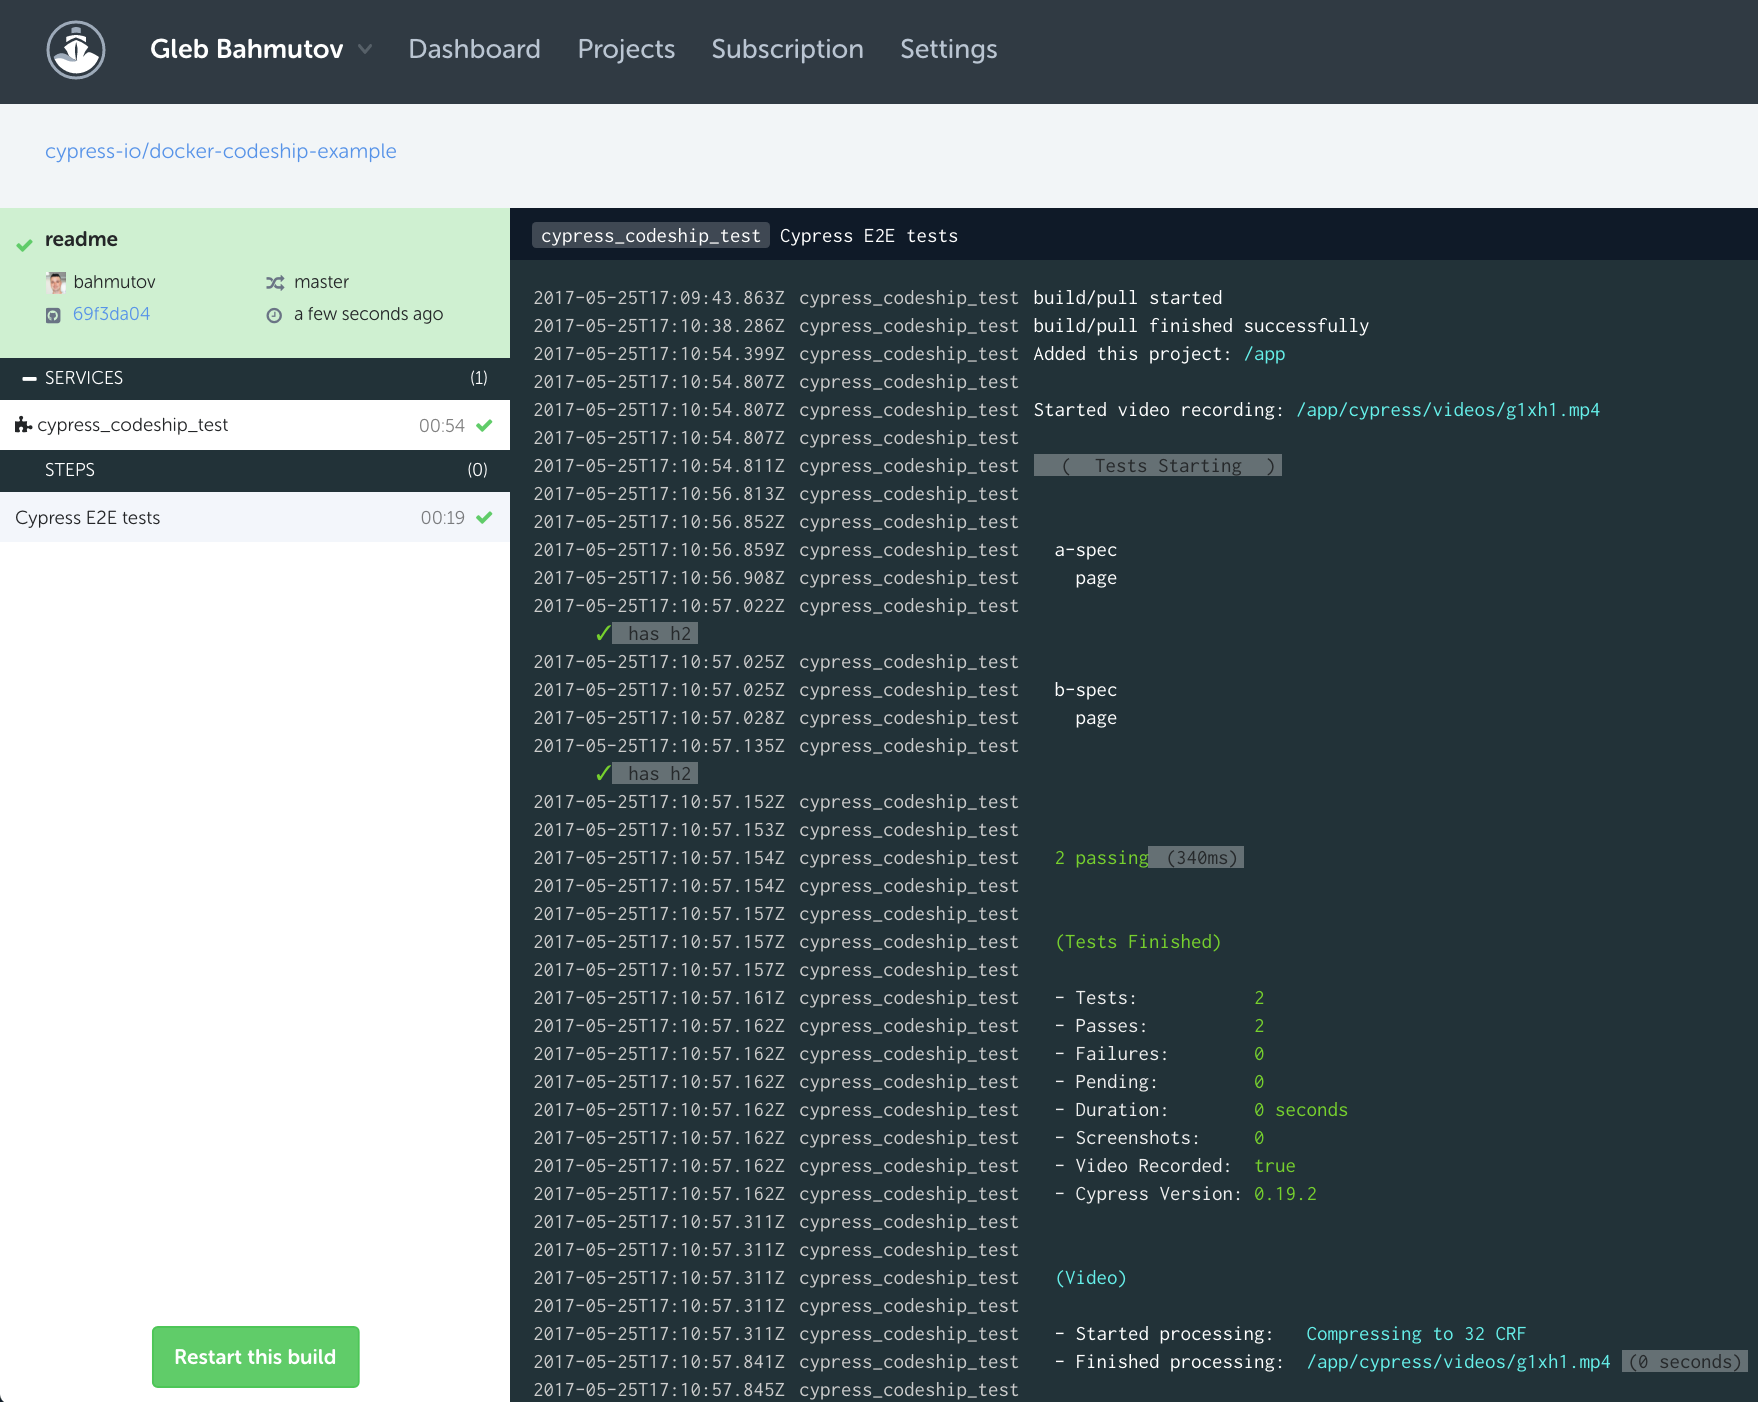Click the bahmutov username
Viewport: 1758px width, 1402px height.
(114, 282)
